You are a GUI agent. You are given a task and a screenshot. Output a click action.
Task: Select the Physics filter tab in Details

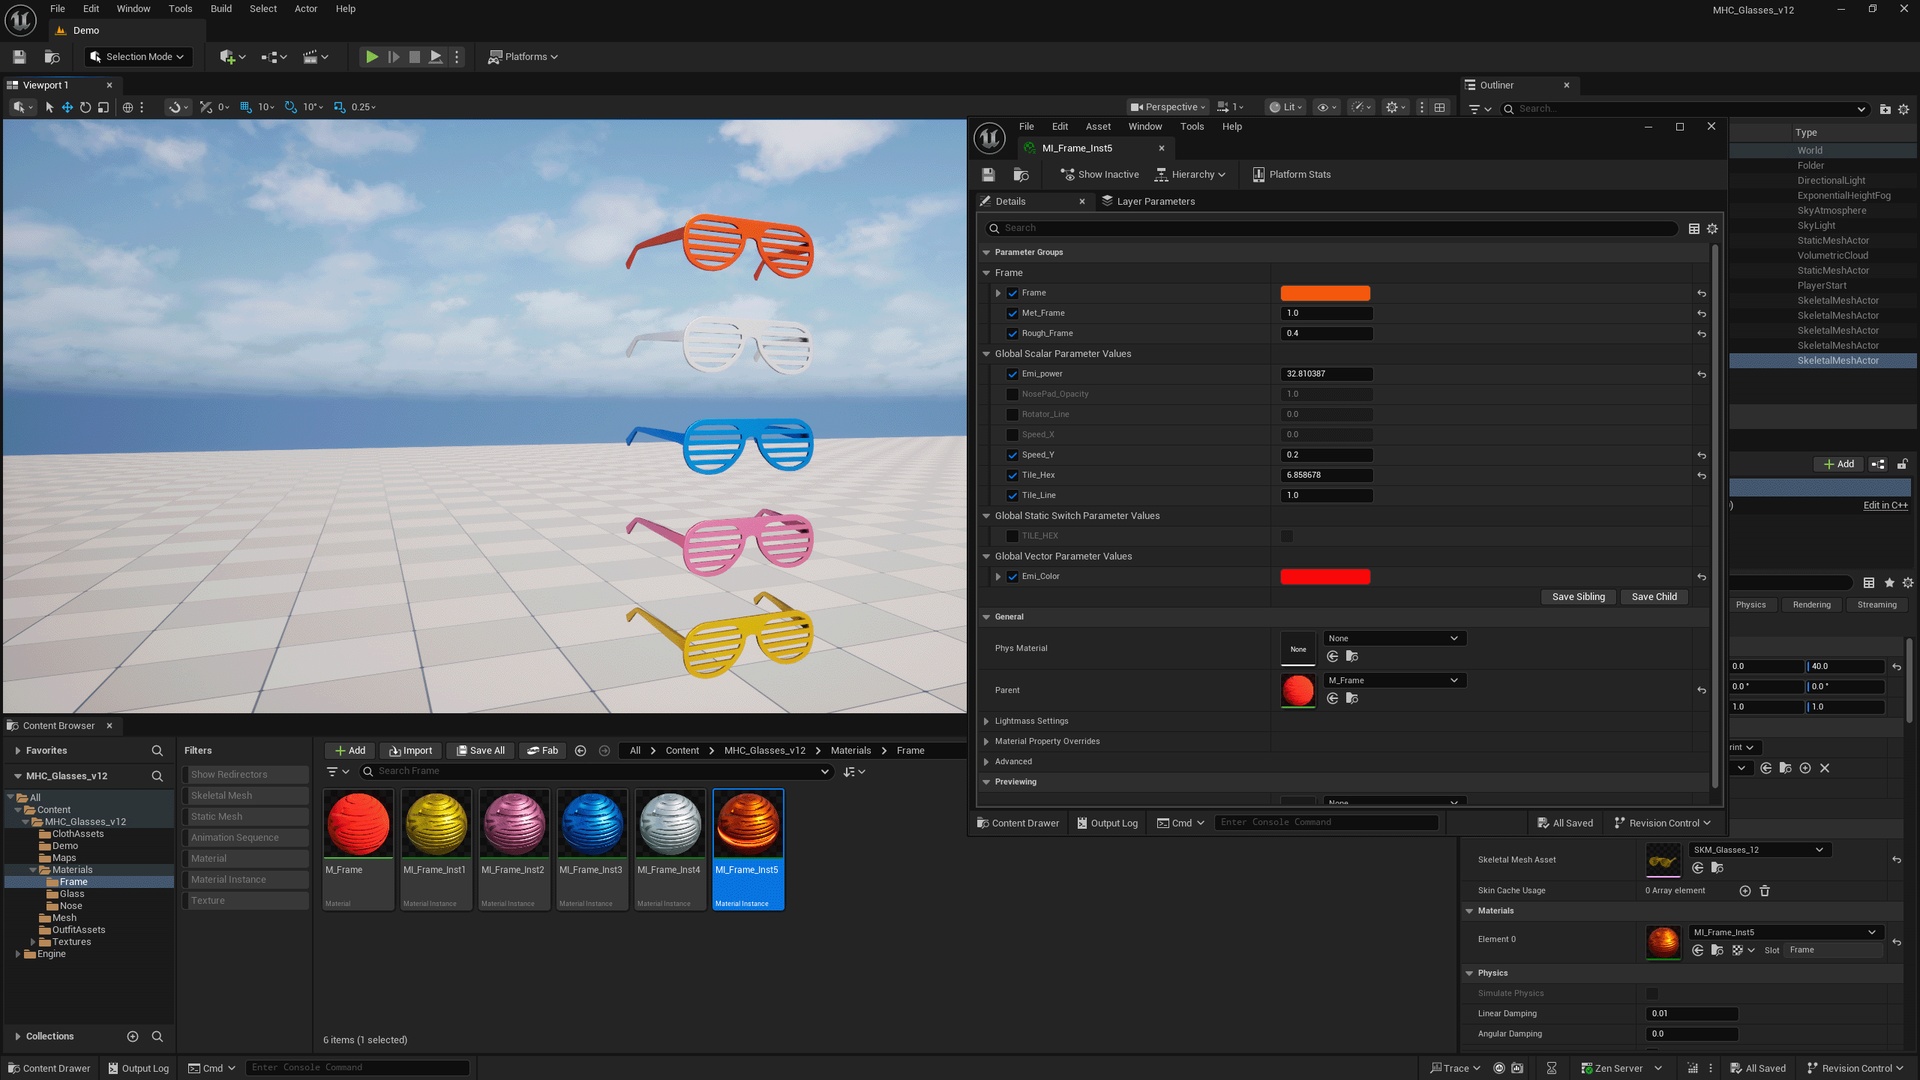[1751, 605]
